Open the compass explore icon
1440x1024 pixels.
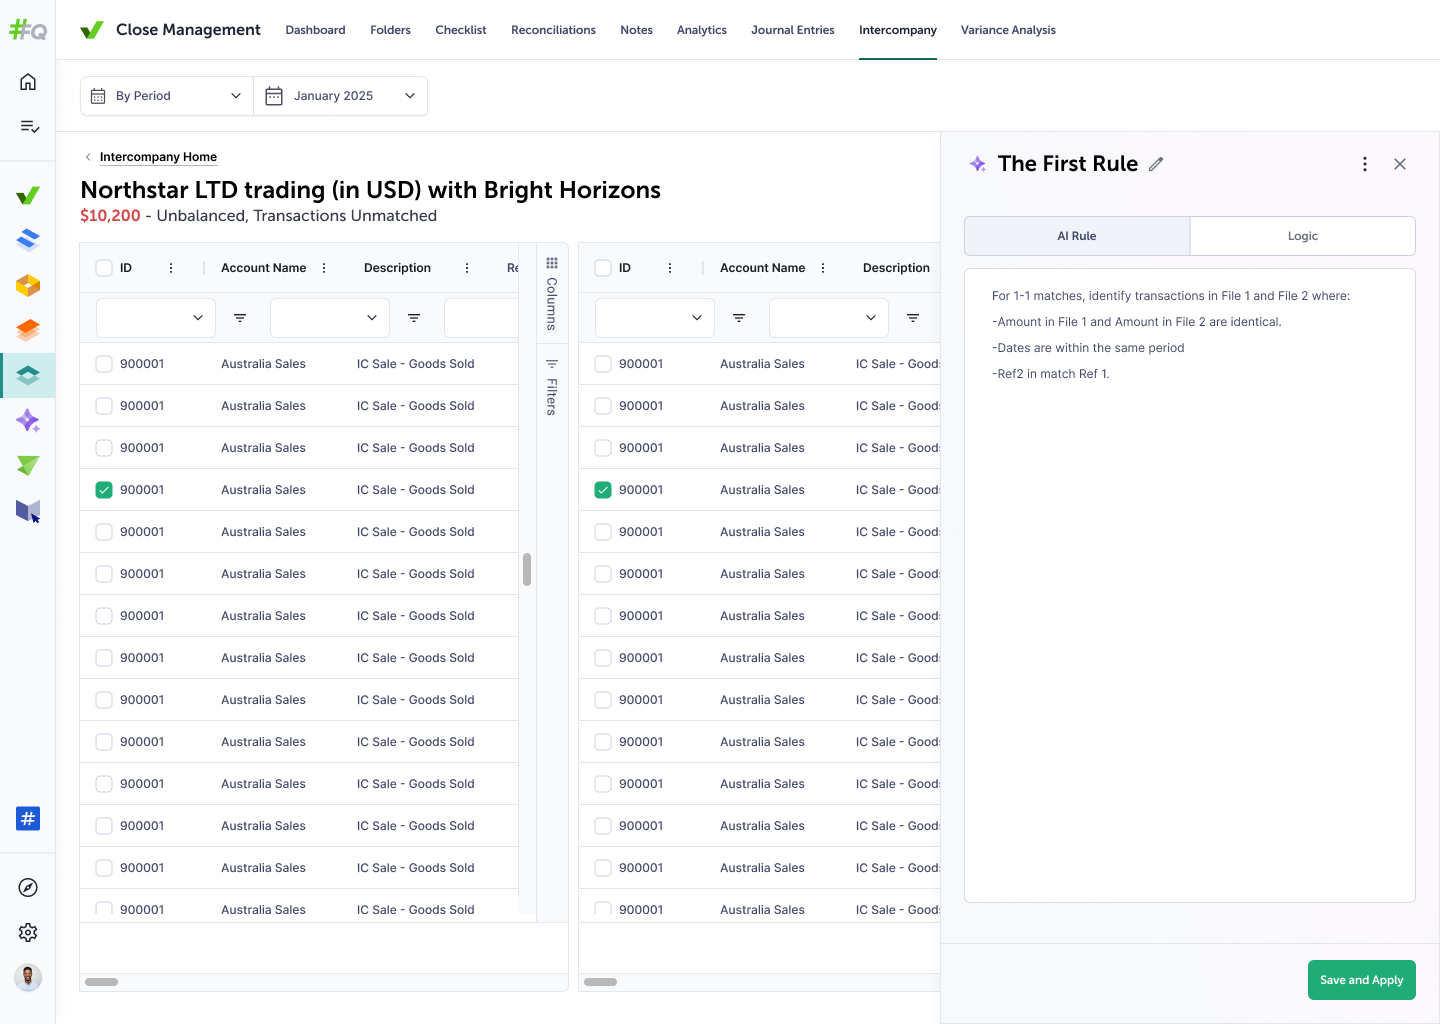(28, 888)
